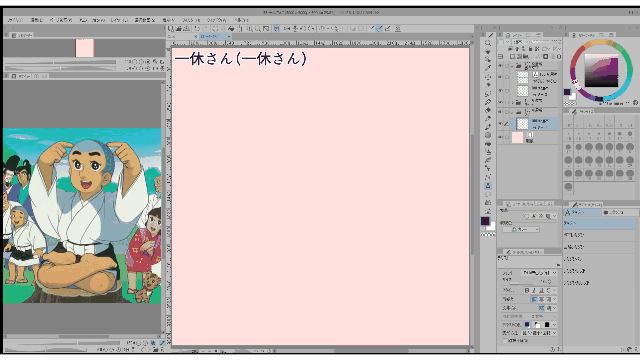
Task: Collapse the folder above the selected layer
Action: click(x=512, y=113)
